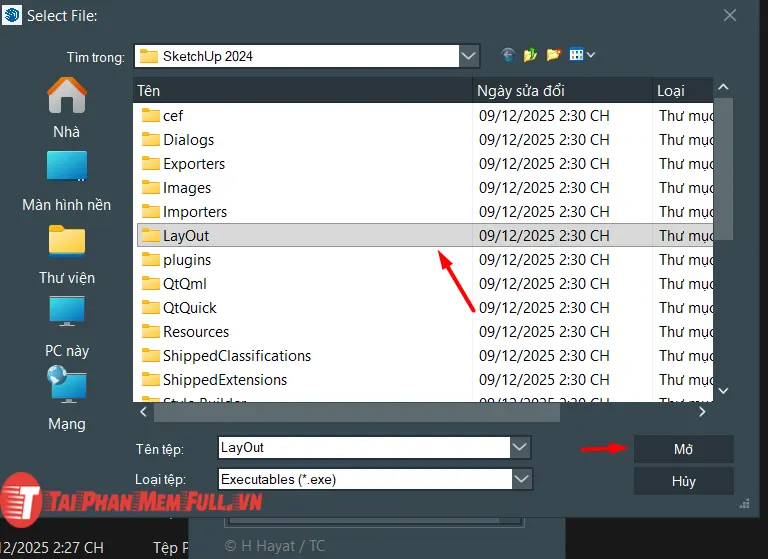This screenshot has width=768, height=559.
Task: Select the Dialogs folder icon
Action: 150,140
